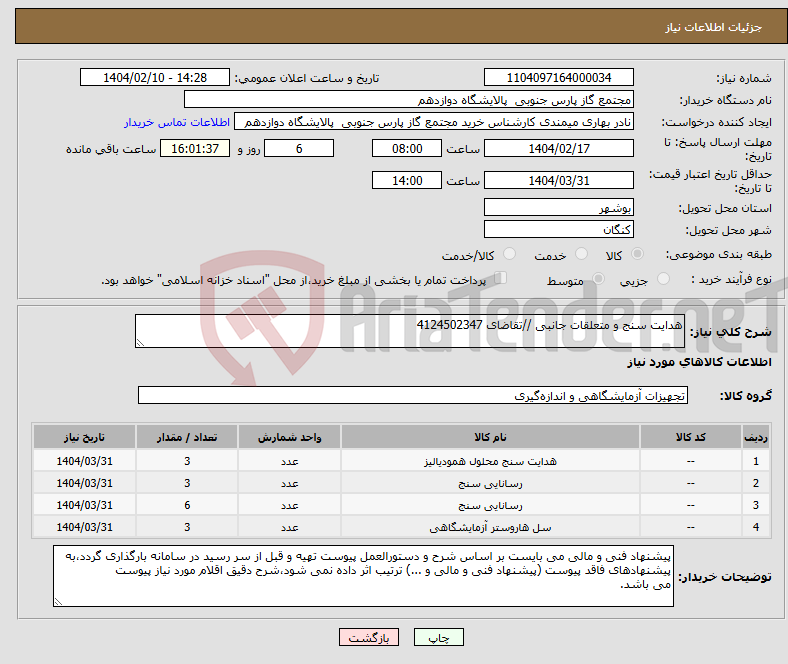Click the remaining time field 16:01:37
Screen dimensions: 788x664
coord(195,148)
